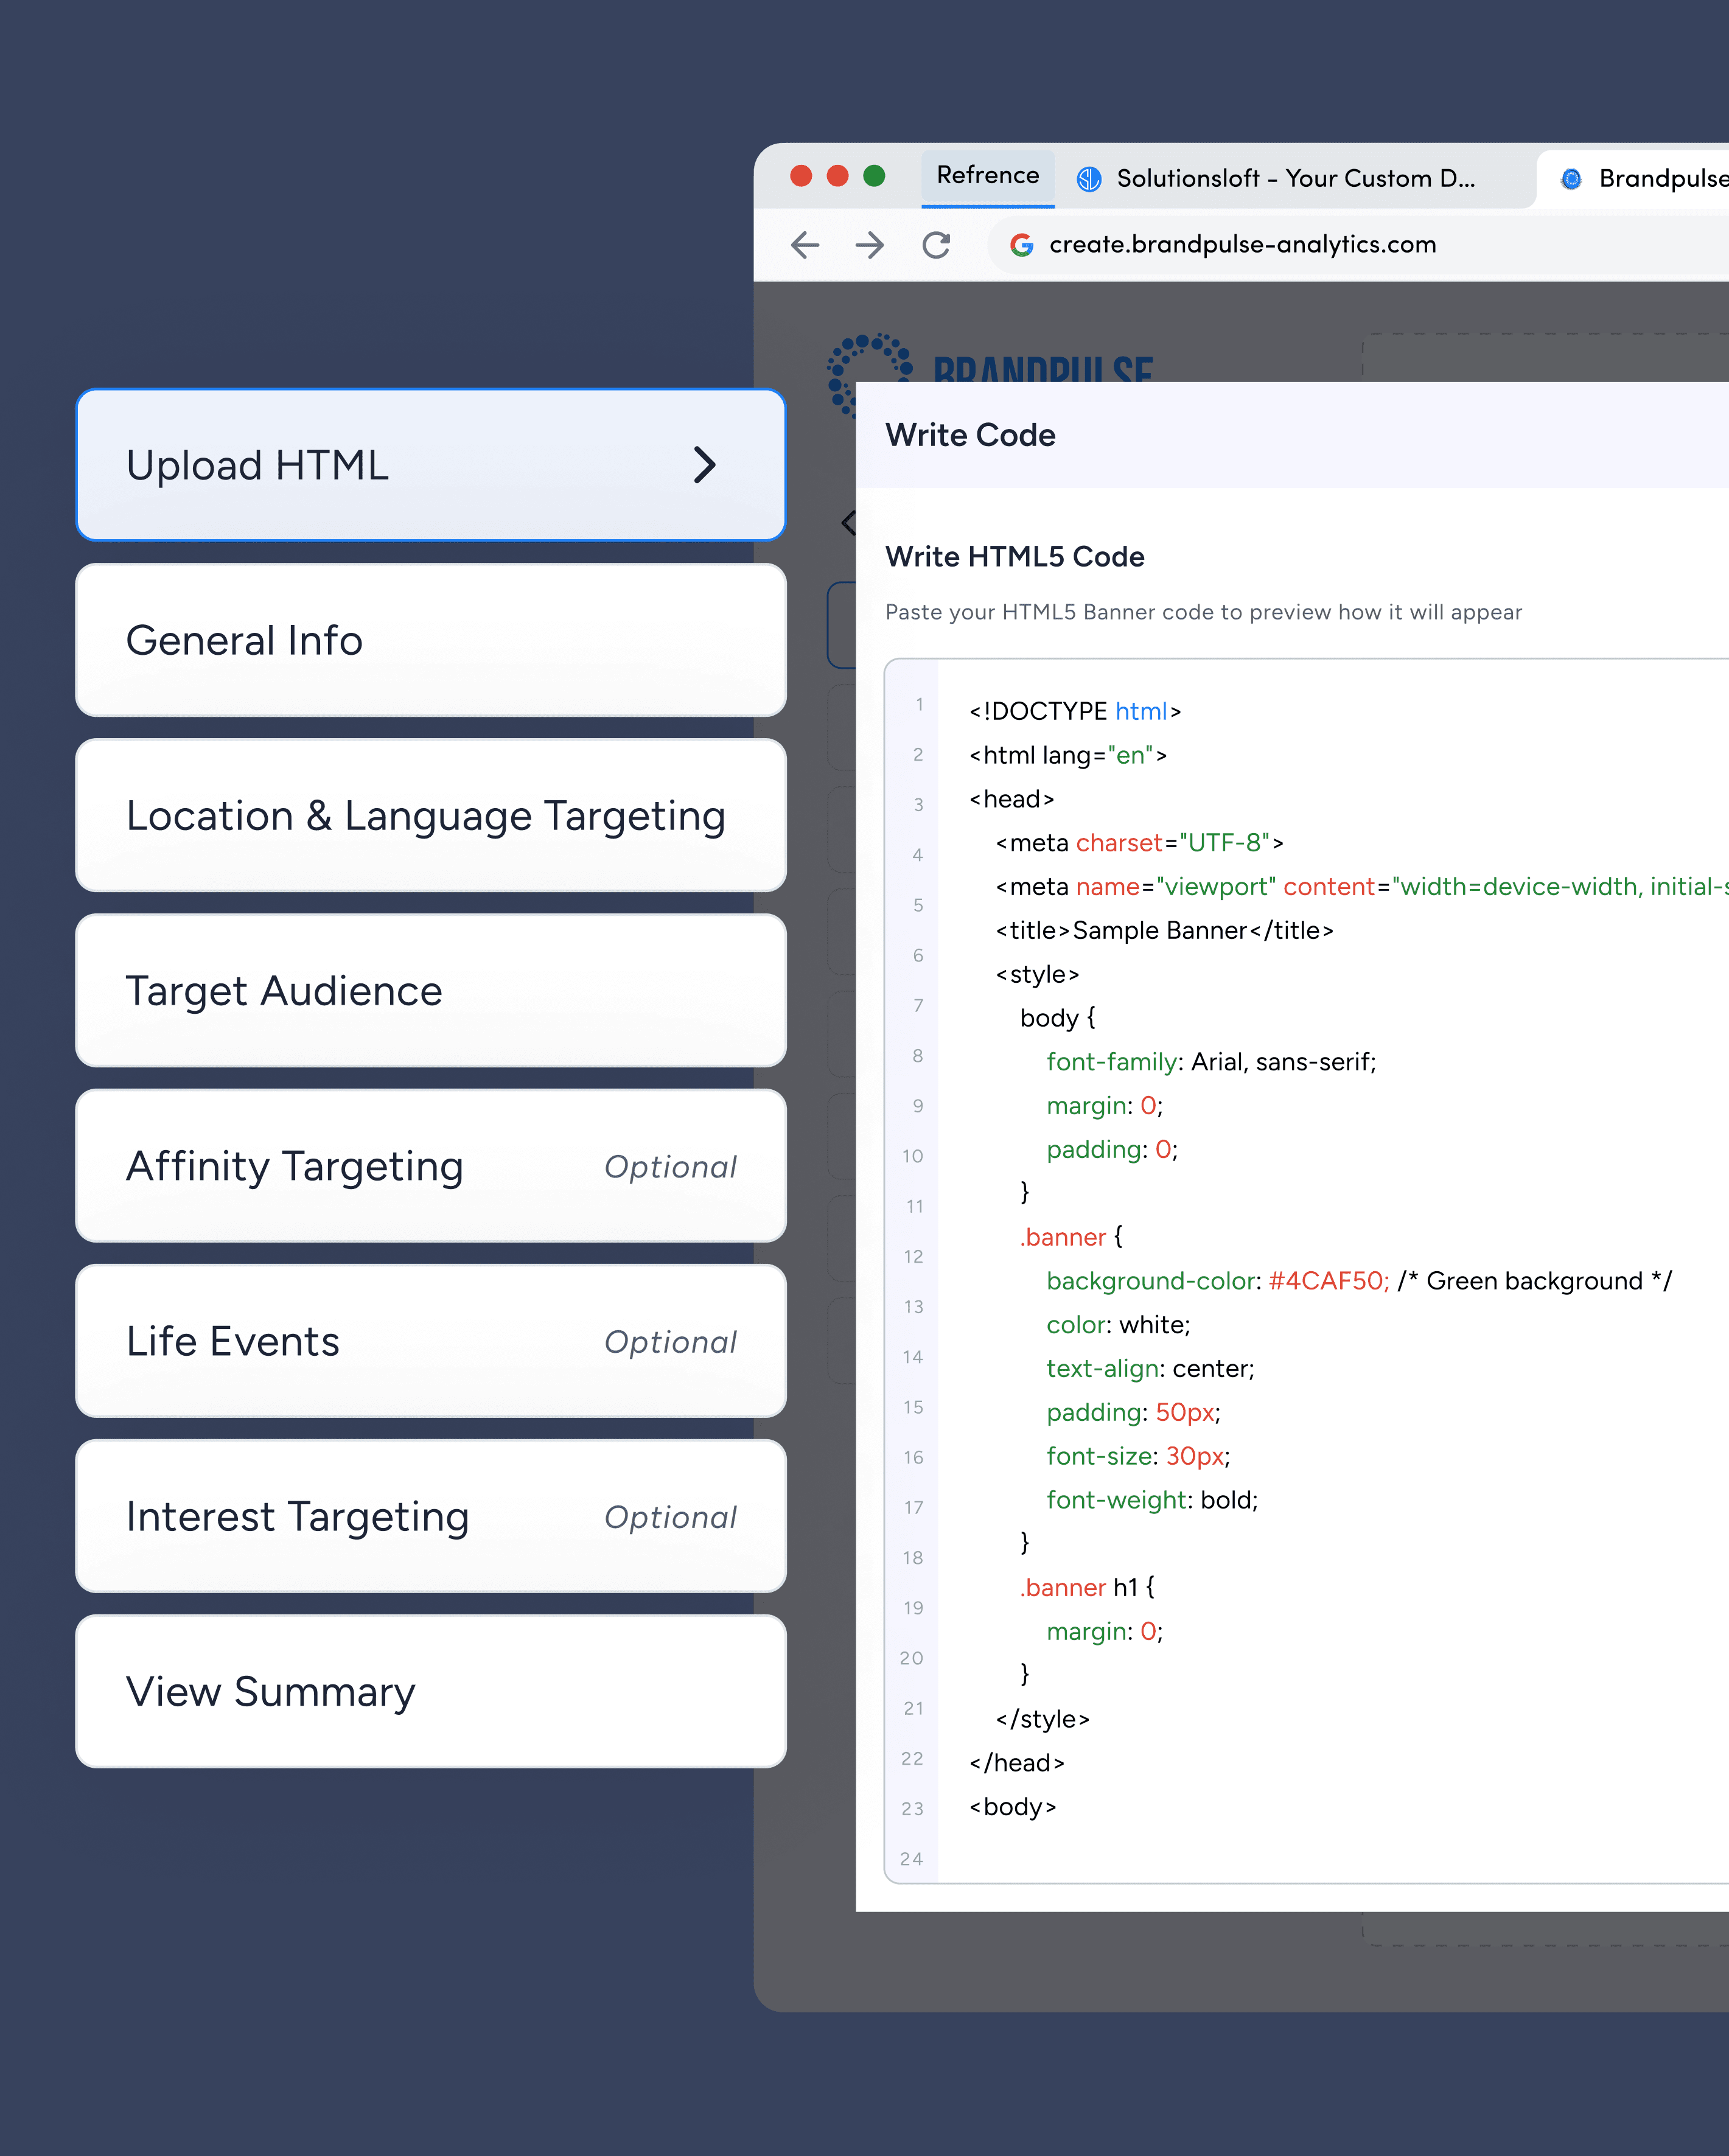Click the Brandpulse tab favicon
1729x2156 pixels.
1572,179
